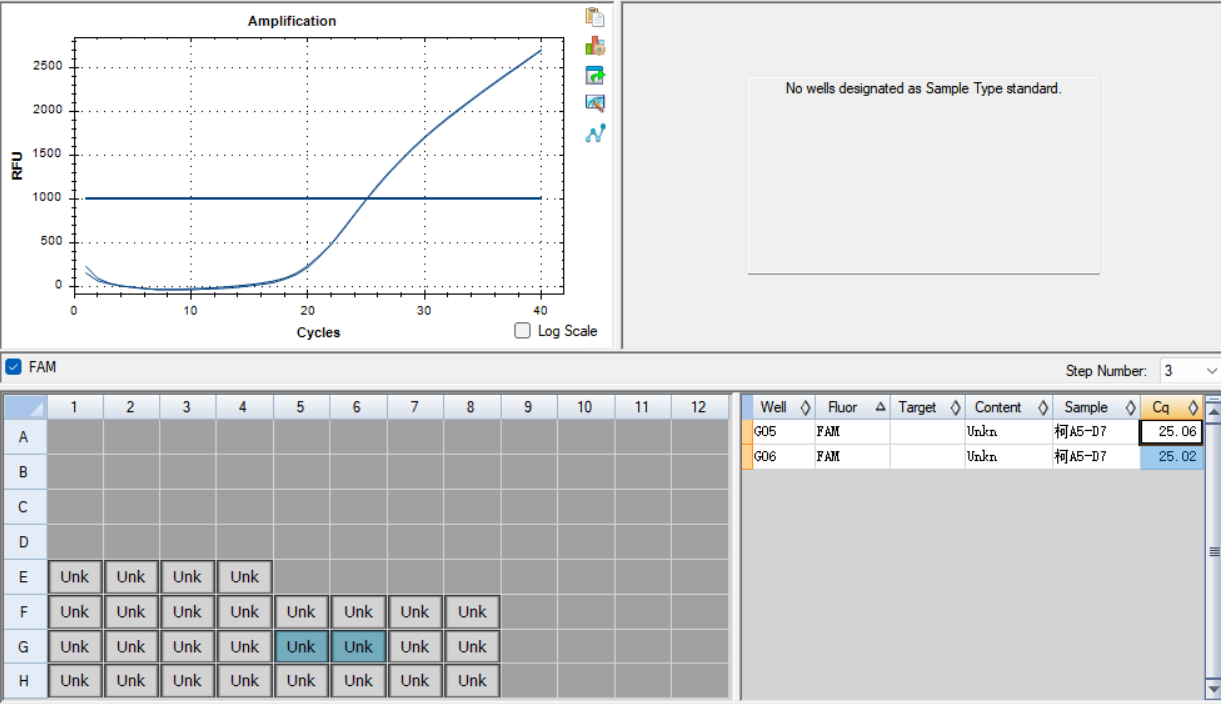1221x705 pixels.
Task: Click the FAM cell in the G05 row
Action: click(x=852, y=432)
